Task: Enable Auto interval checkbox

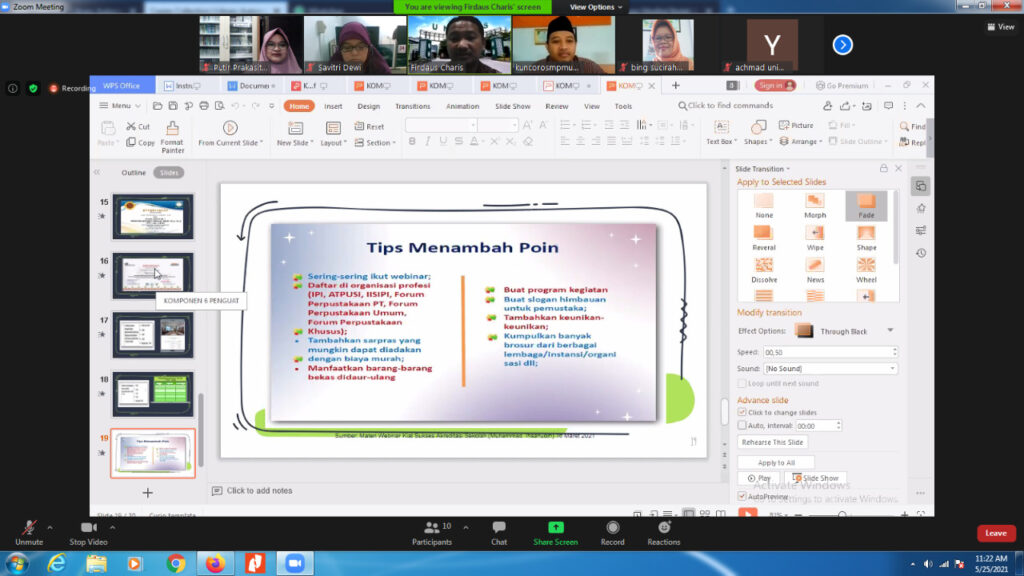Action: click(x=742, y=425)
